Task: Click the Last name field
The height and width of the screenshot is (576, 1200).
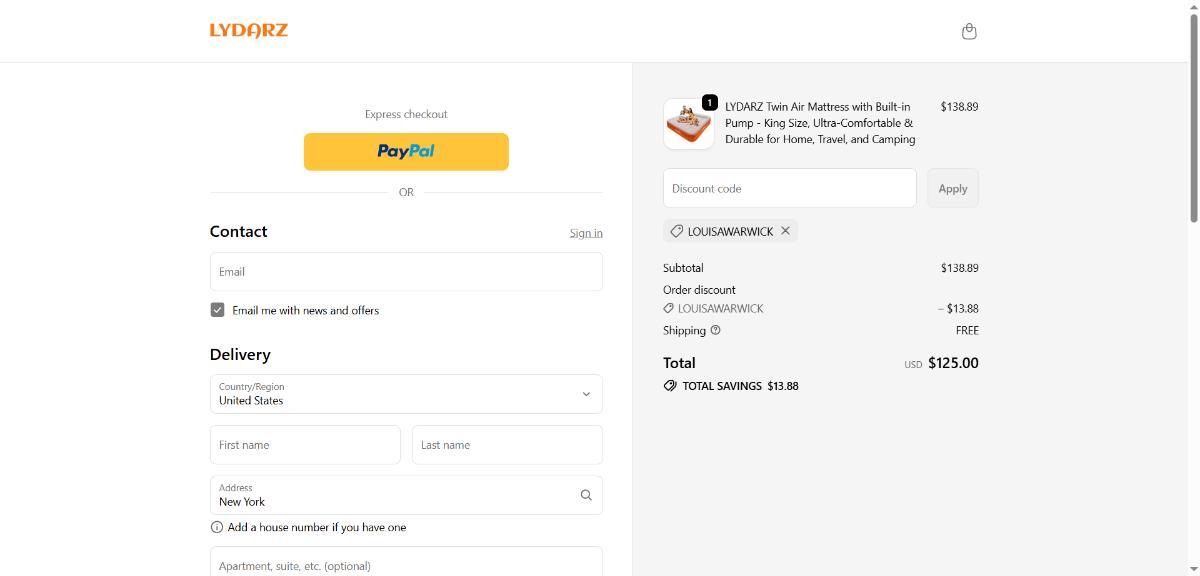Action: pyautogui.click(x=507, y=445)
